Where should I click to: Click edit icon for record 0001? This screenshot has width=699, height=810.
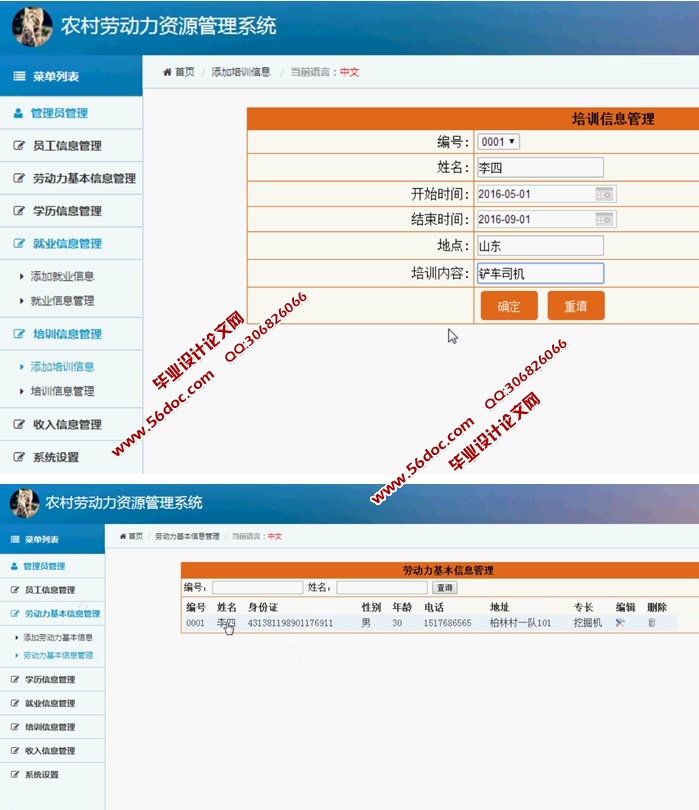pos(621,623)
